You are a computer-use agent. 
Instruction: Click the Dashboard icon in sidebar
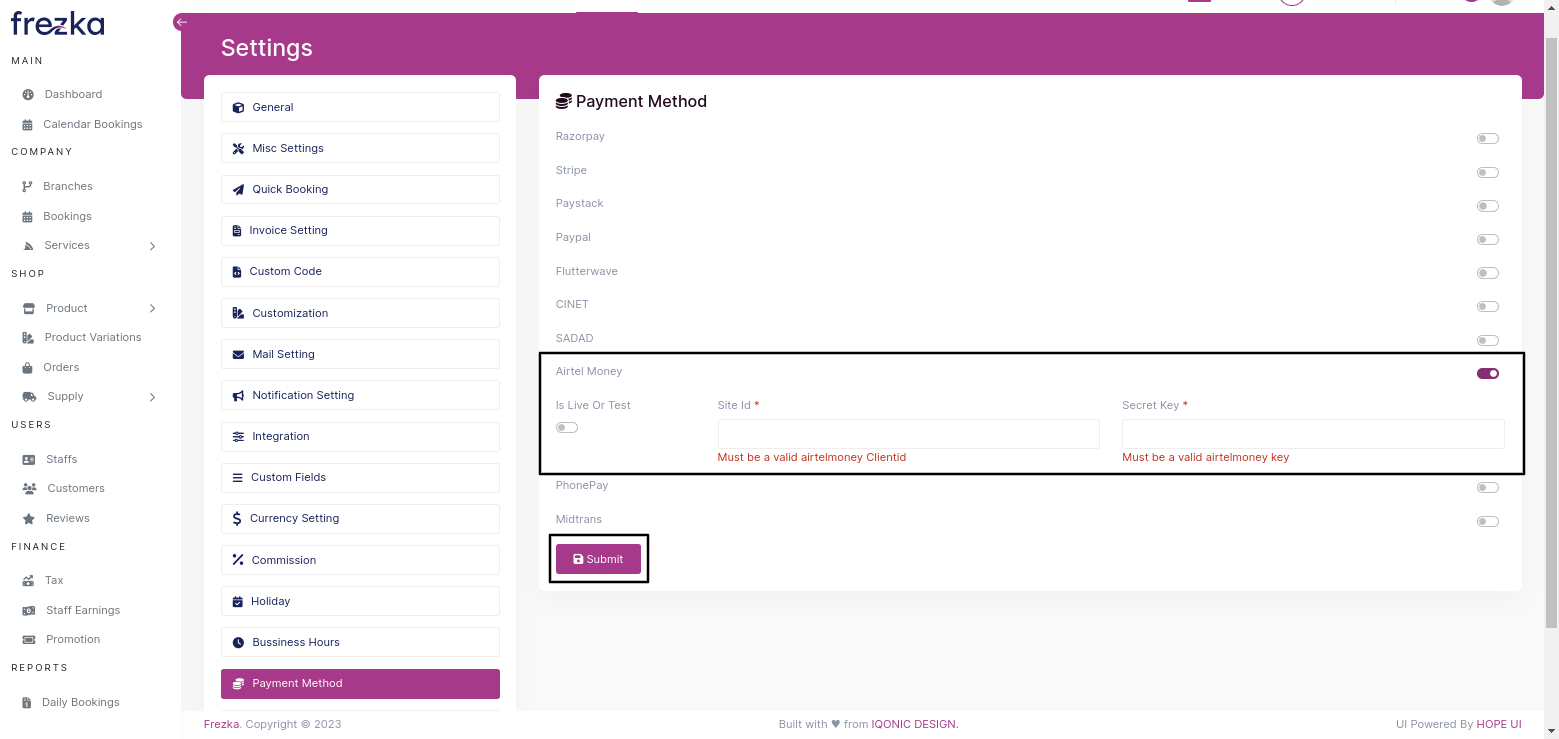point(28,94)
